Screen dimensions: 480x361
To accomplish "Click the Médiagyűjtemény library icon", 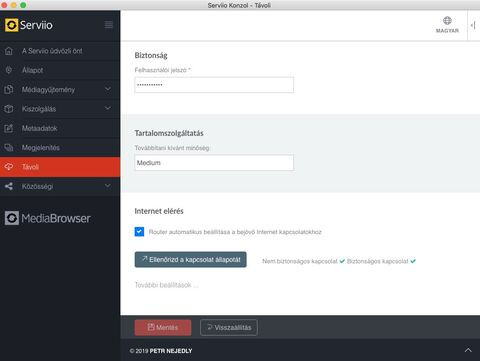I will pos(9,89).
